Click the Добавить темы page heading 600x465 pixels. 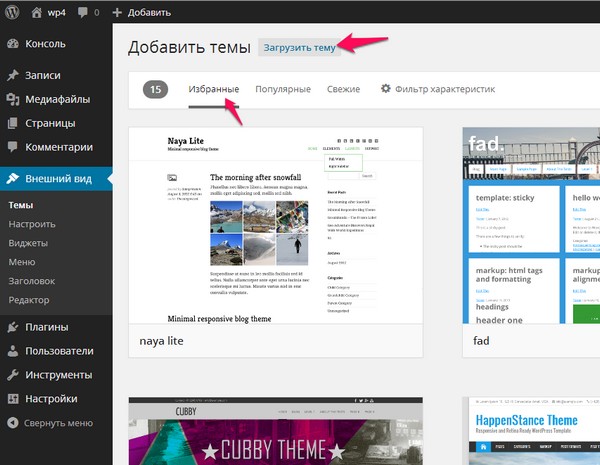tap(189, 48)
